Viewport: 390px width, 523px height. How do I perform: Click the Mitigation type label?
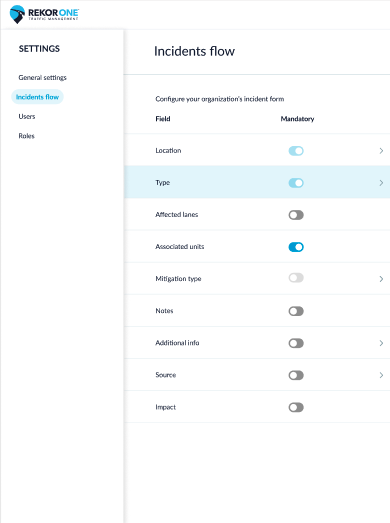(178, 279)
